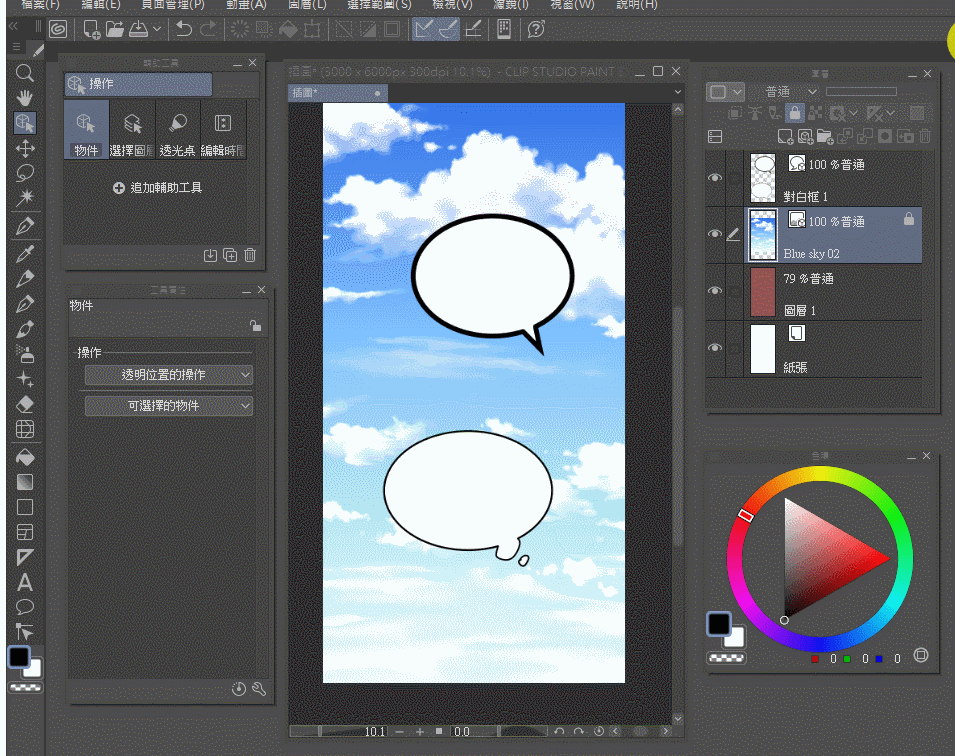Viewport: 955px width, 756px height.
Task: Click the Undo arrow in command bar
Action: click(184, 29)
